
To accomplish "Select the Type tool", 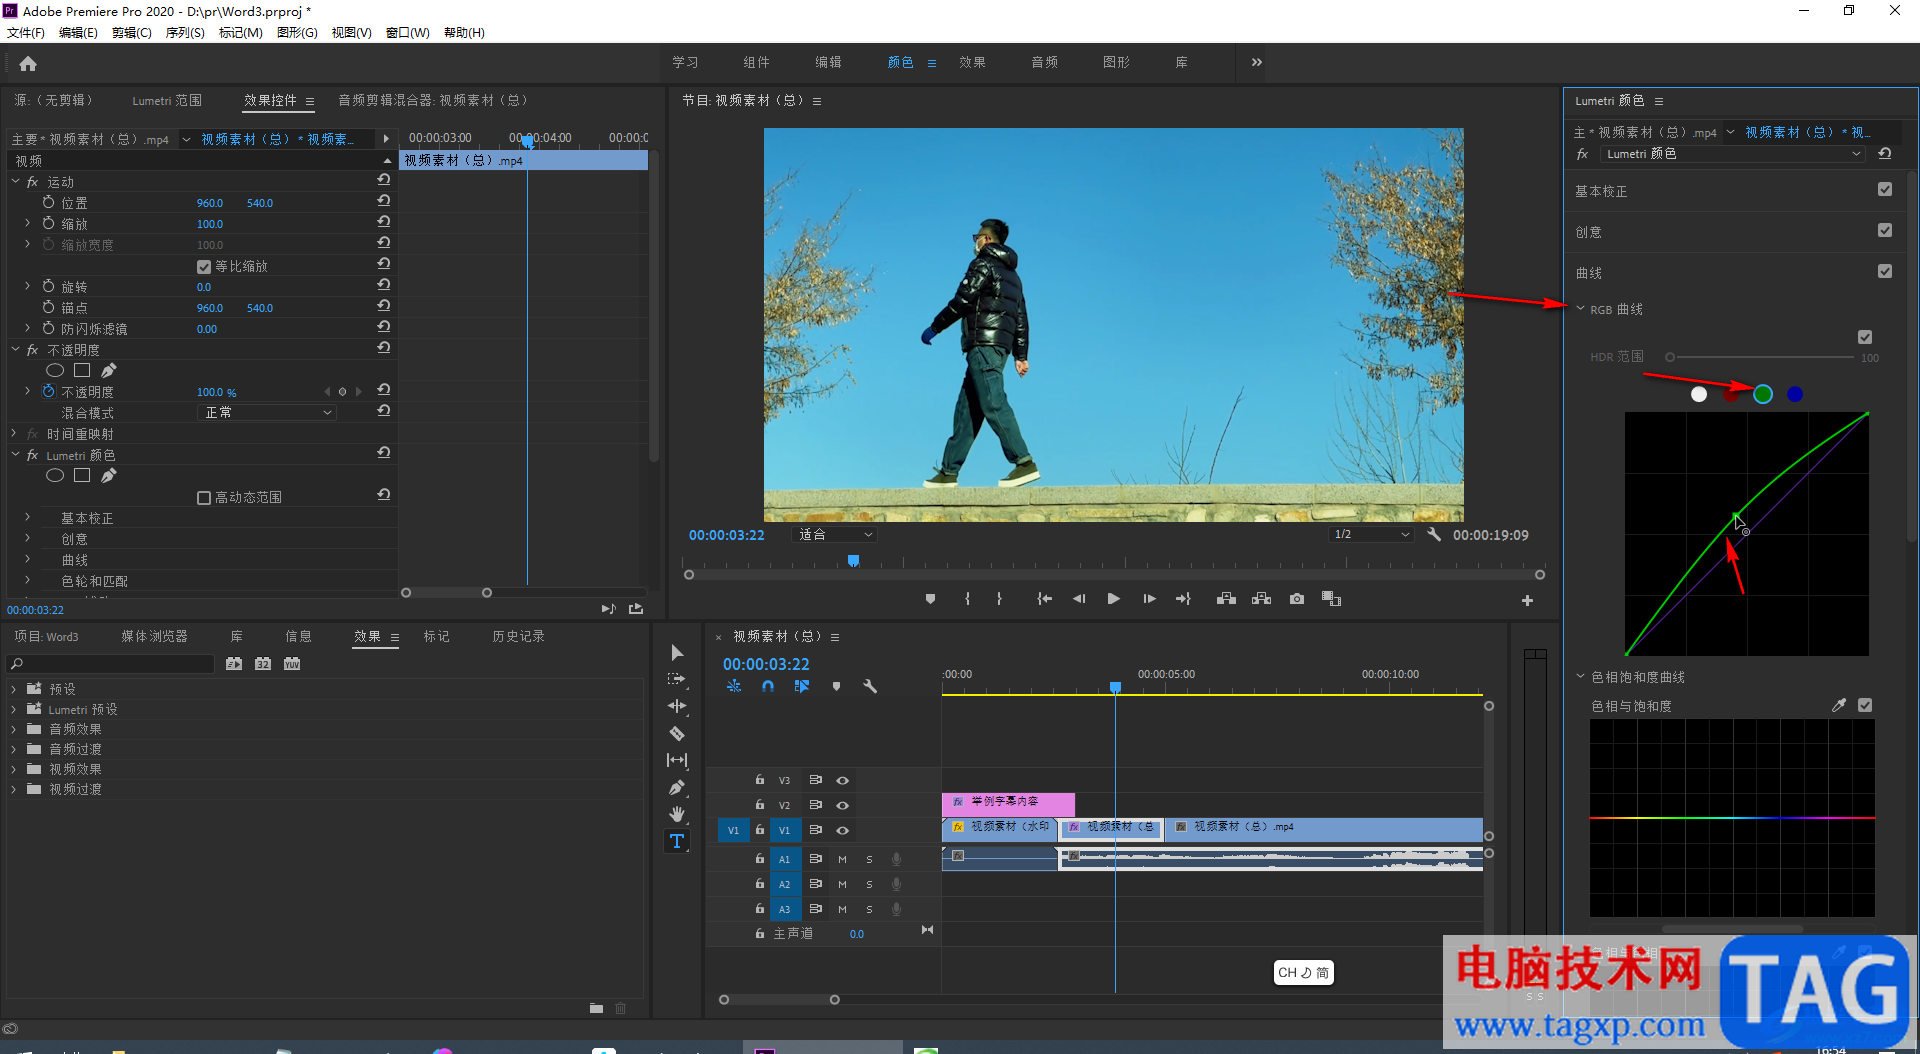I will 677,841.
